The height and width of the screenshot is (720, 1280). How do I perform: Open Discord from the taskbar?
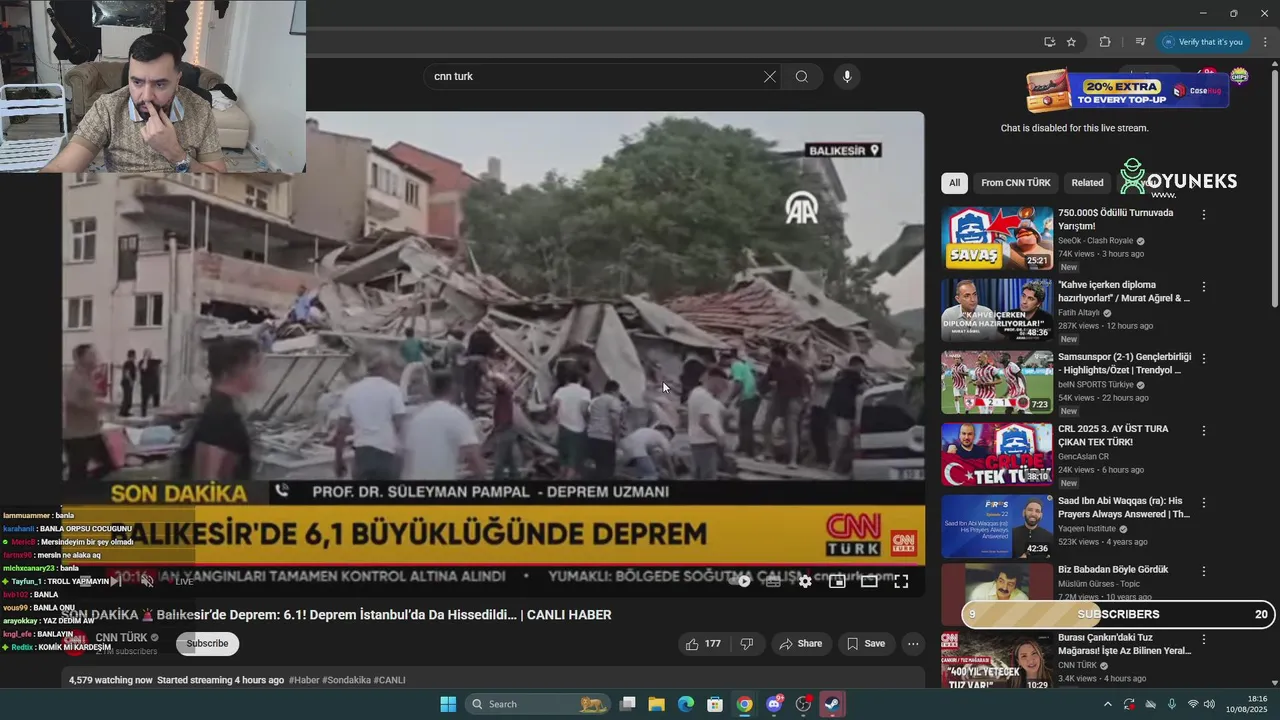point(774,704)
